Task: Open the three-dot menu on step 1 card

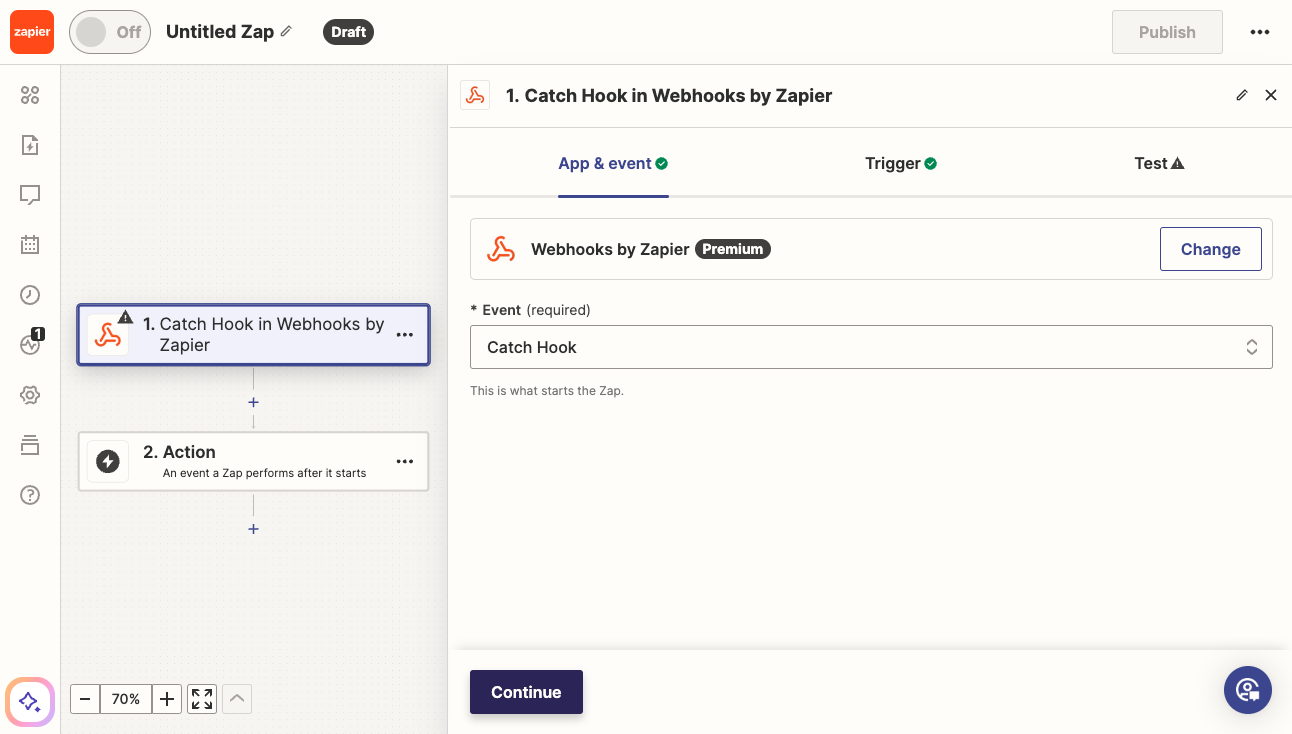Action: [x=405, y=335]
